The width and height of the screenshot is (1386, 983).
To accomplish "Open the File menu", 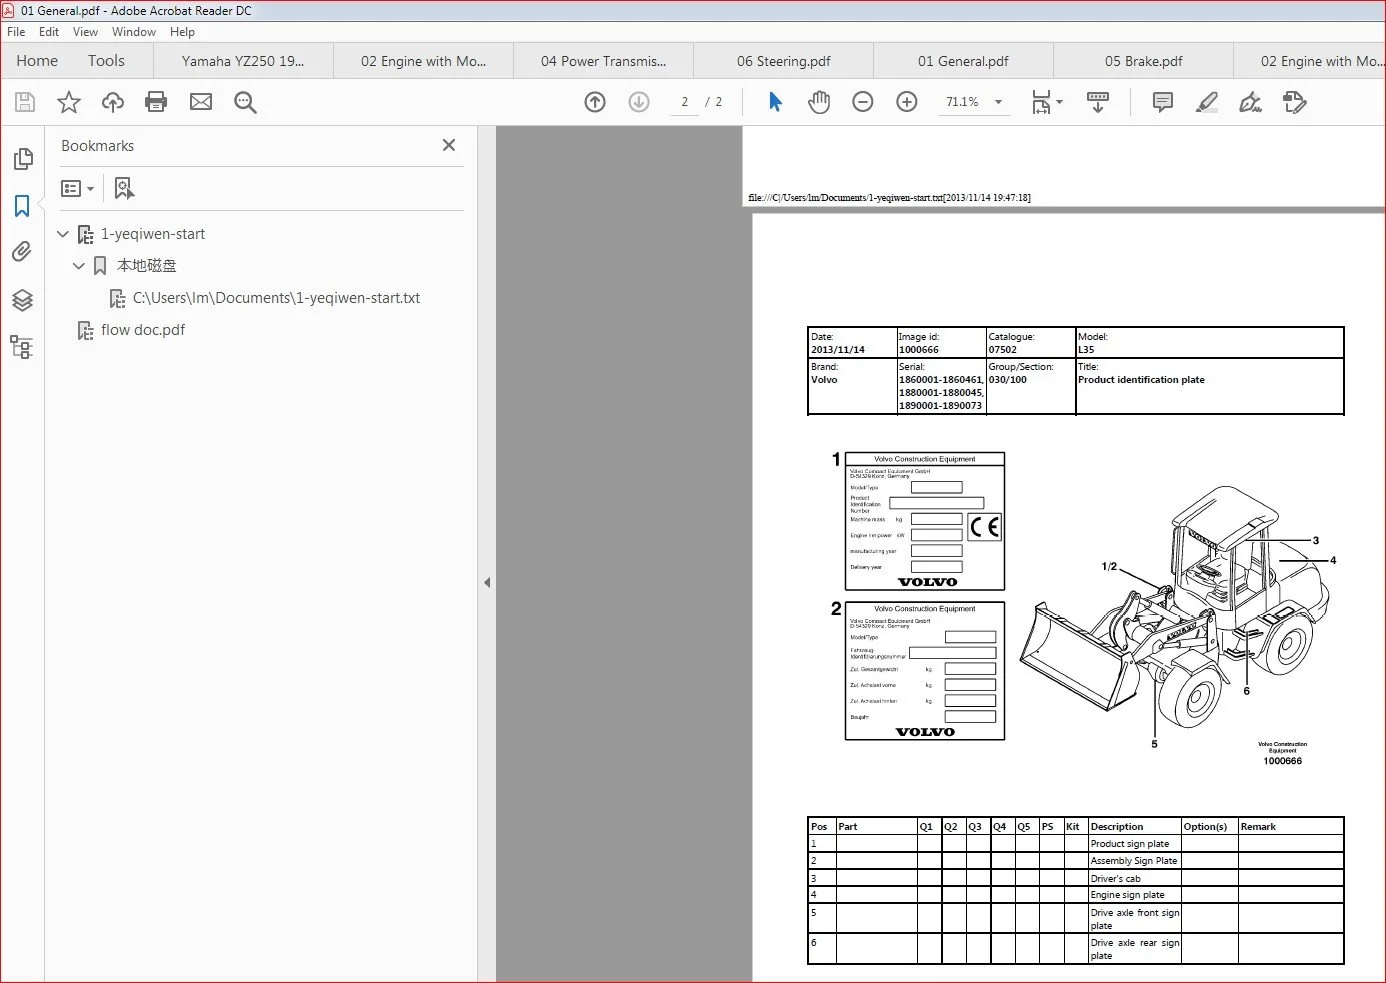I will pos(16,32).
